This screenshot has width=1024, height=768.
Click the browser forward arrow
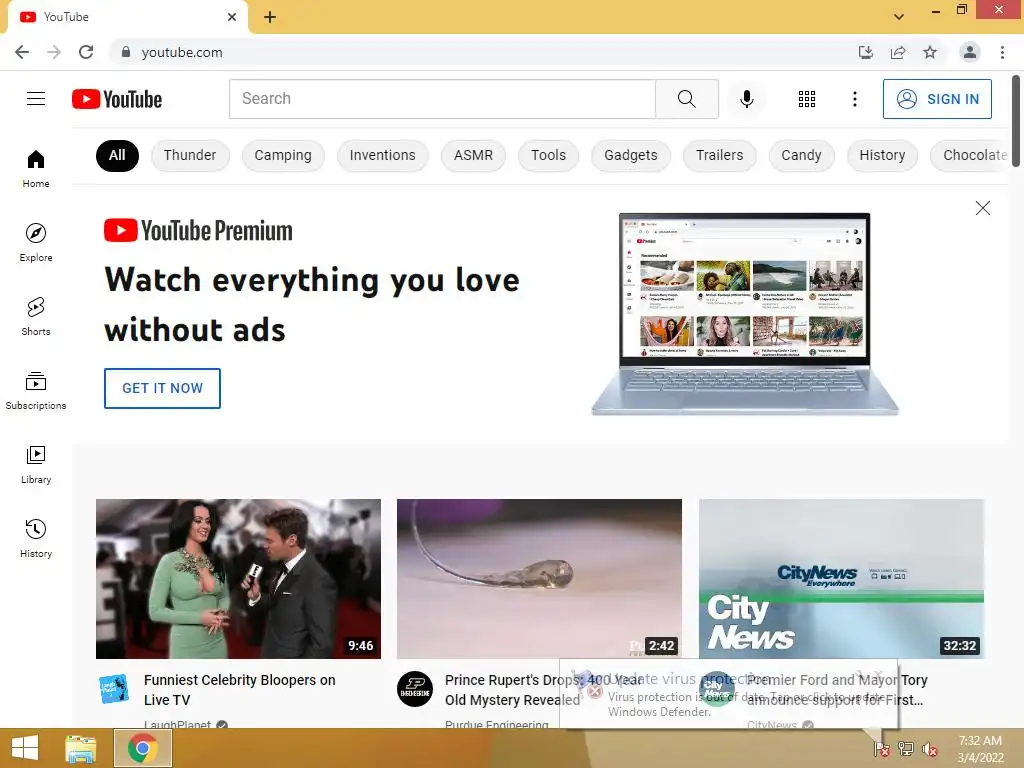coord(54,52)
